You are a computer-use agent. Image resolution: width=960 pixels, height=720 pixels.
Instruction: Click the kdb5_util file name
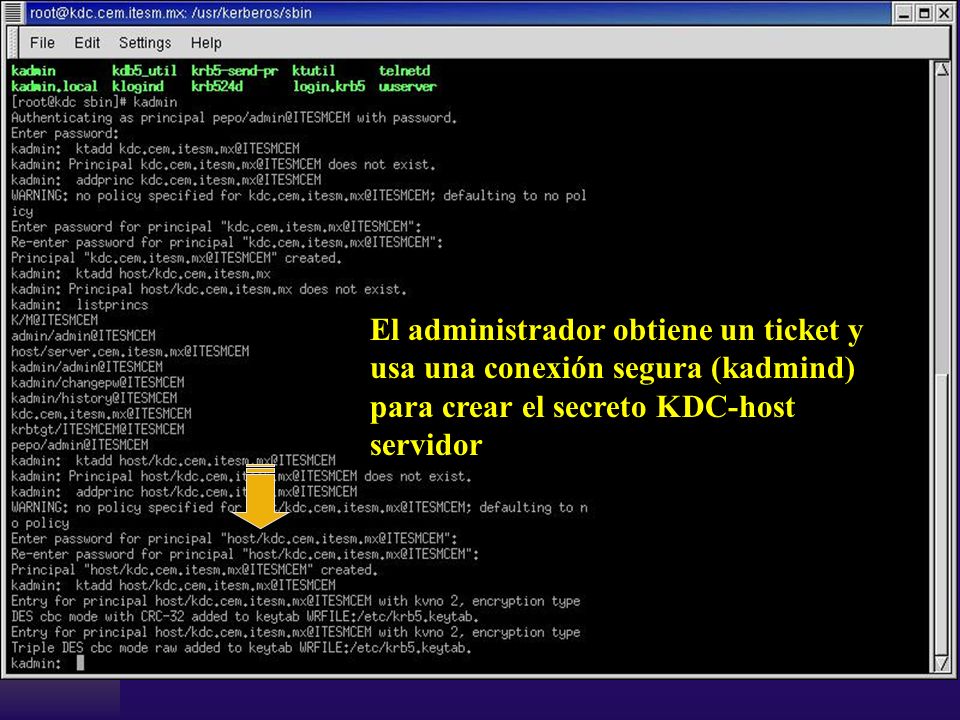coord(144,71)
